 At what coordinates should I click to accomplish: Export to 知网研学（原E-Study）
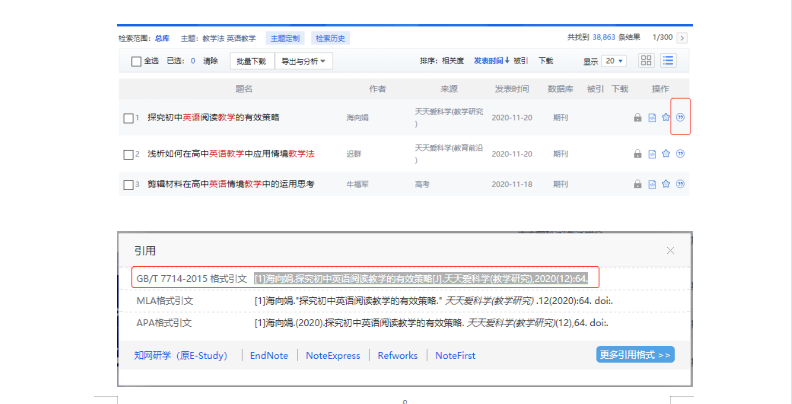click(x=181, y=356)
